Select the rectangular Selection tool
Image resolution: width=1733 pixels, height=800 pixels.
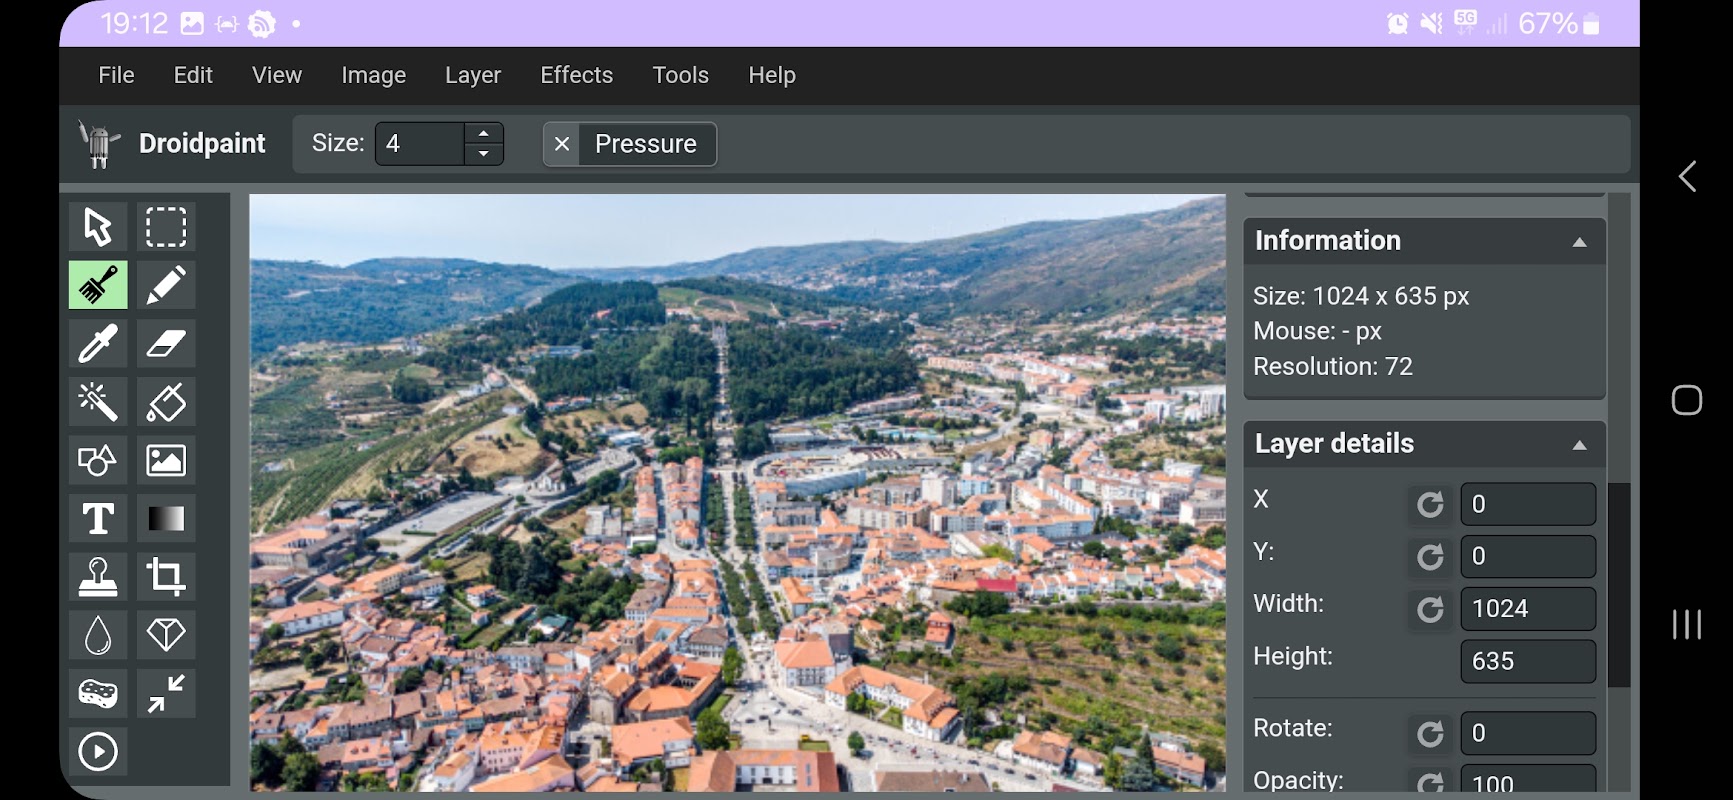[x=166, y=227]
